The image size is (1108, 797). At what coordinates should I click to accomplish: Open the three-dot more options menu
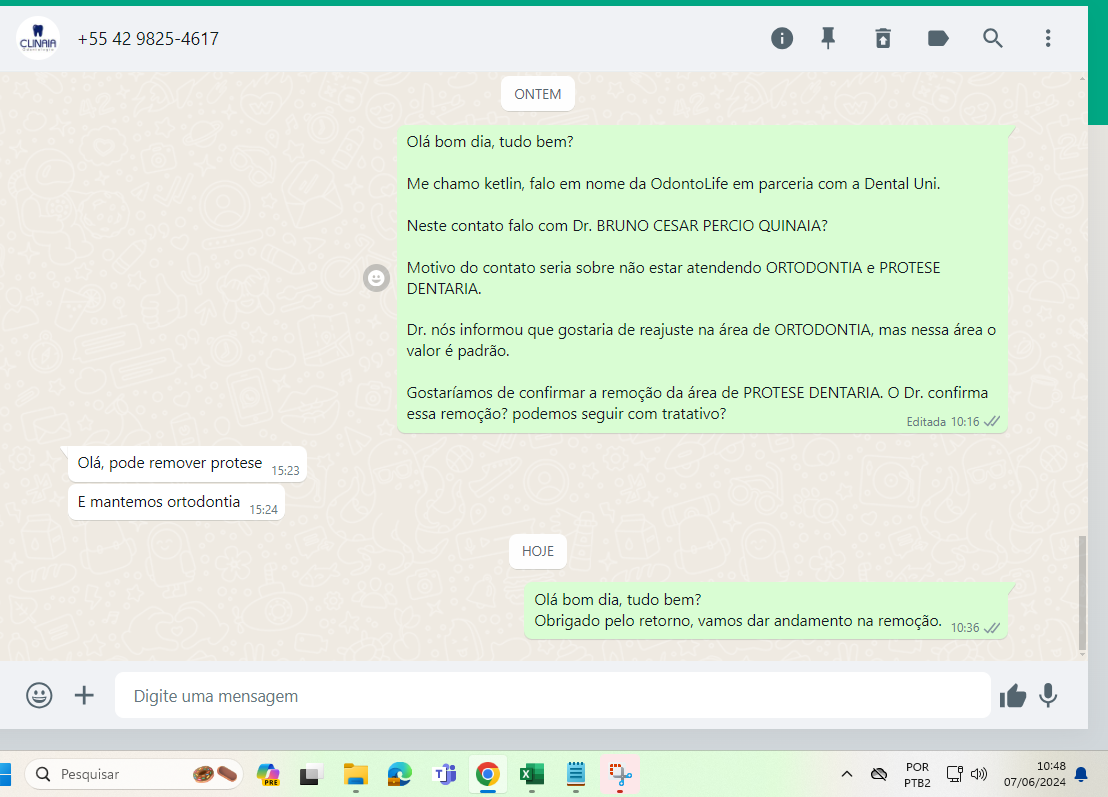[x=1048, y=38]
